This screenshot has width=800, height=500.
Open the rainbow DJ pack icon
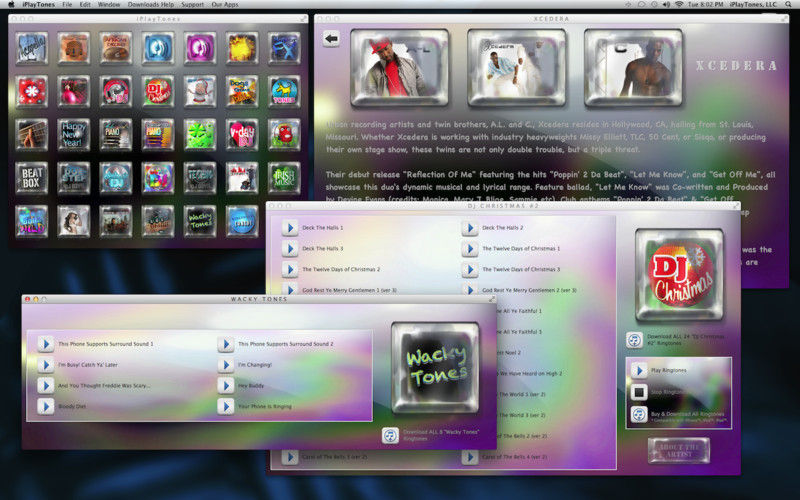[x=158, y=178]
